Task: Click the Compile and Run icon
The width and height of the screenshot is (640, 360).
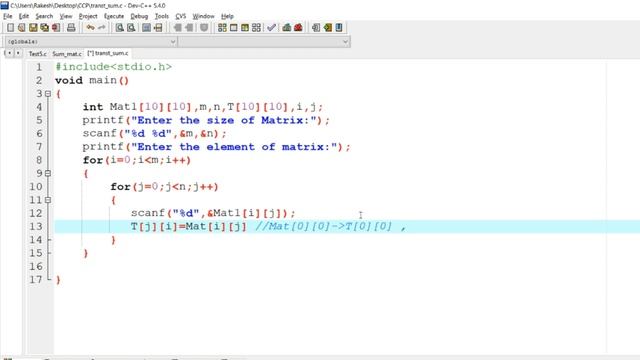Action: point(245,28)
